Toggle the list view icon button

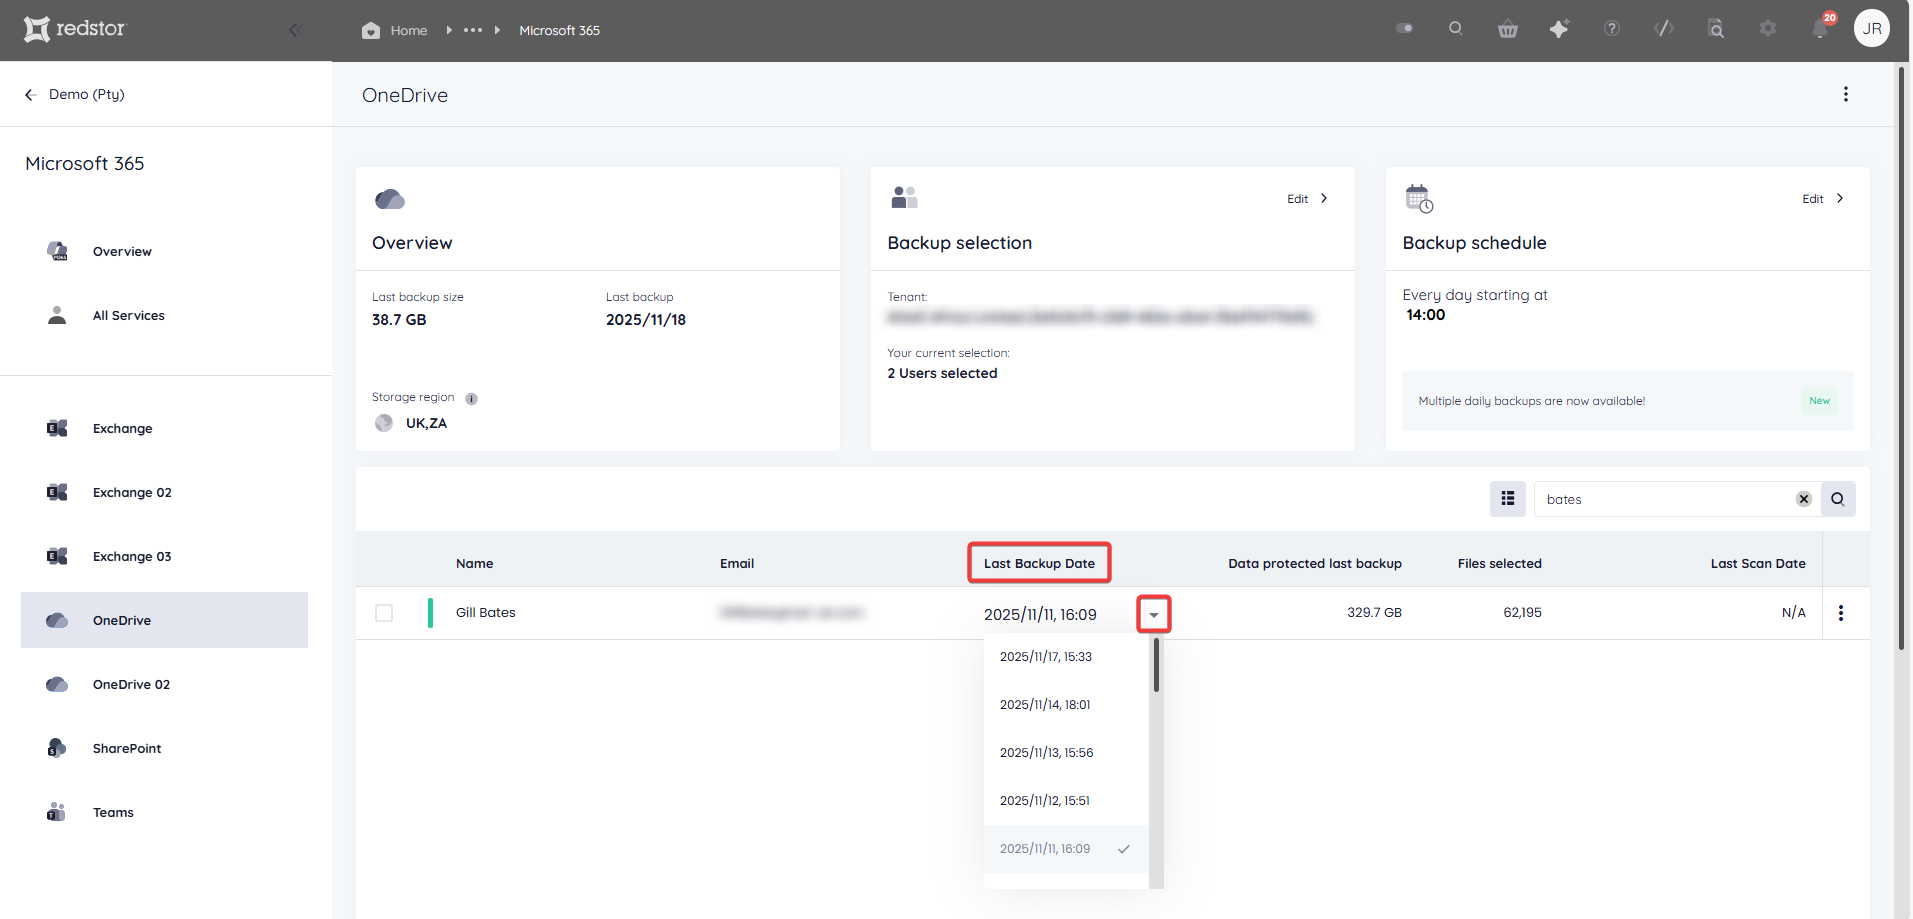(1508, 499)
